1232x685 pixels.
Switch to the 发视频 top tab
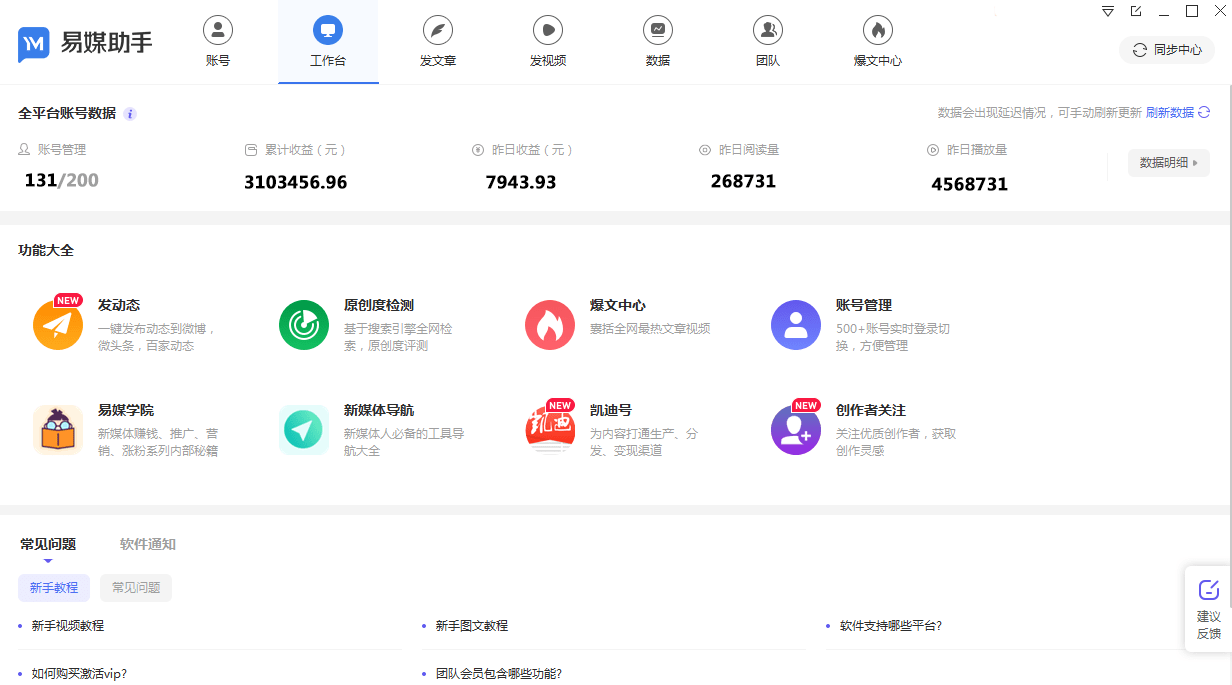click(x=548, y=42)
